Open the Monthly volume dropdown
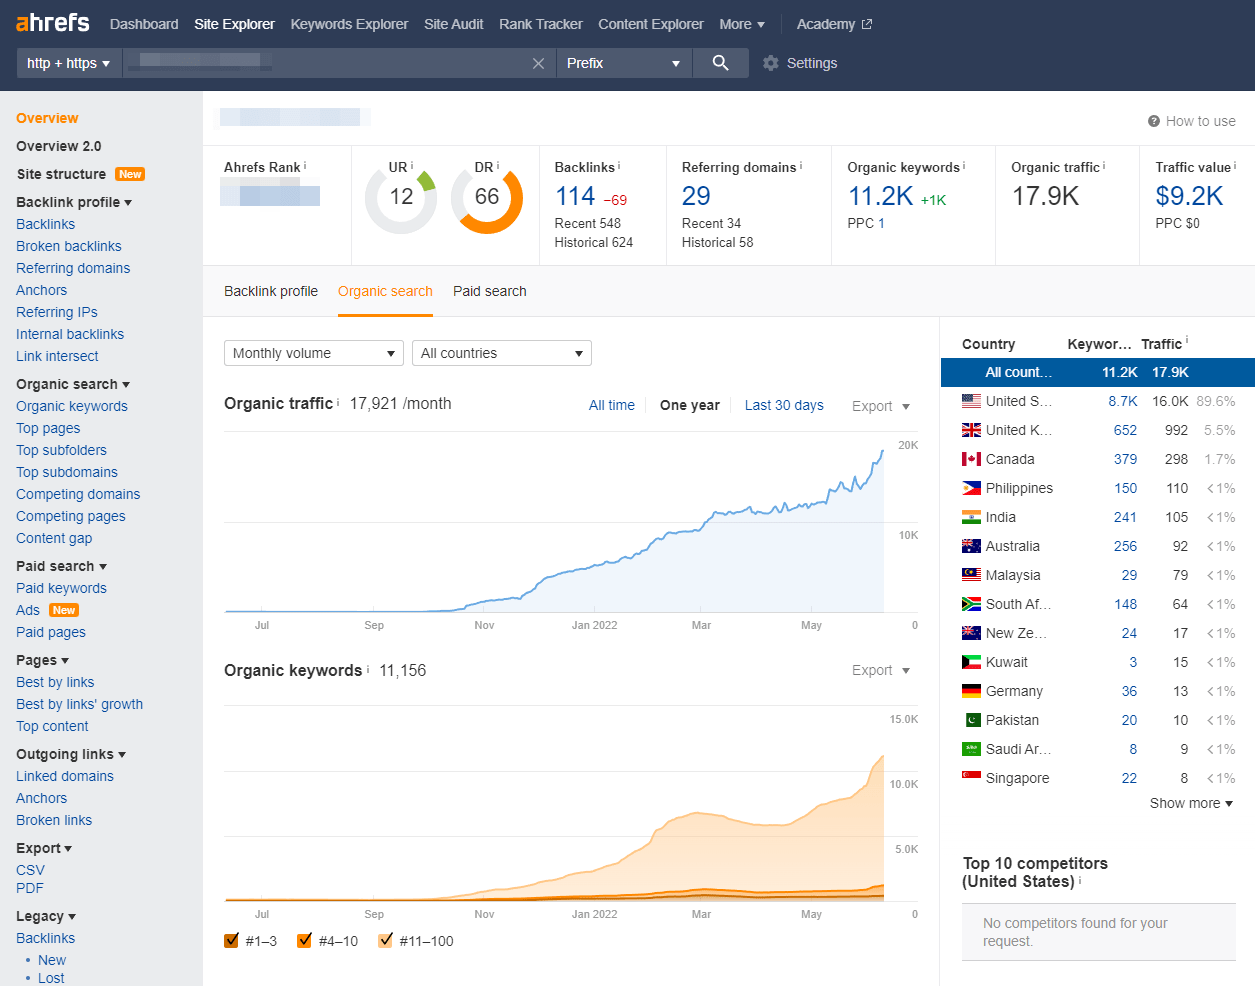This screenshot has height=986, width=1255. click(x=314, y=353)
